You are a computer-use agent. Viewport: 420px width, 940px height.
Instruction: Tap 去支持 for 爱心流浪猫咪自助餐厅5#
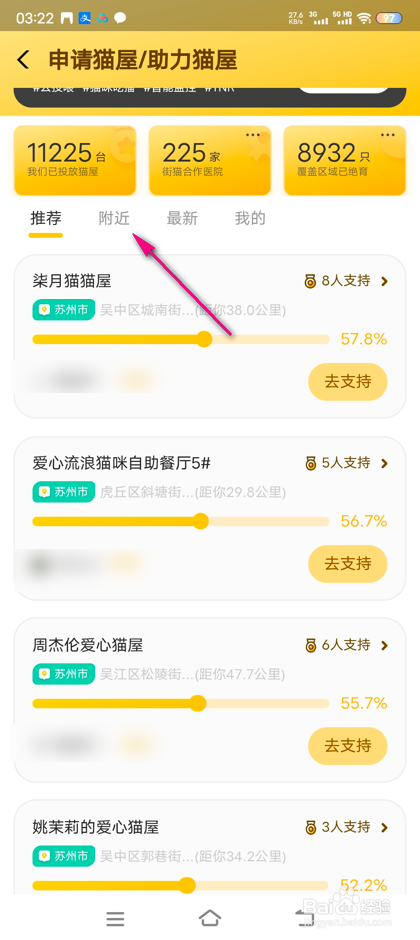[348, 564]
